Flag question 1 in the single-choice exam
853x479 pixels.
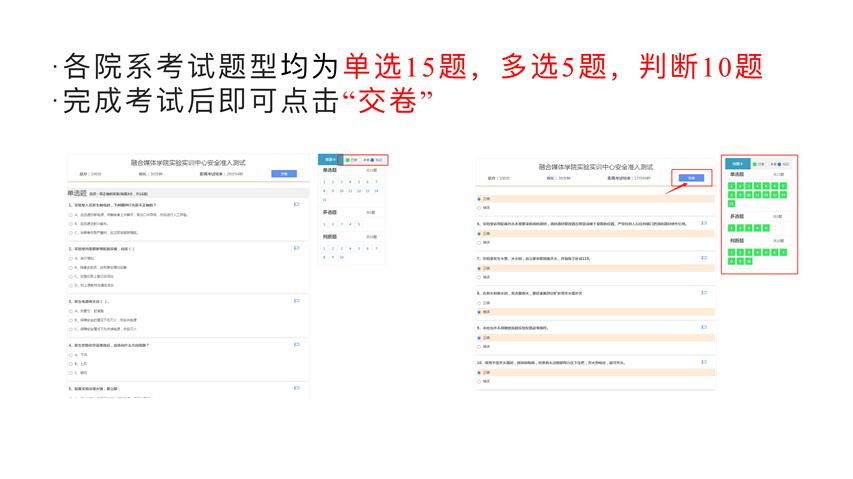point(296,205)
